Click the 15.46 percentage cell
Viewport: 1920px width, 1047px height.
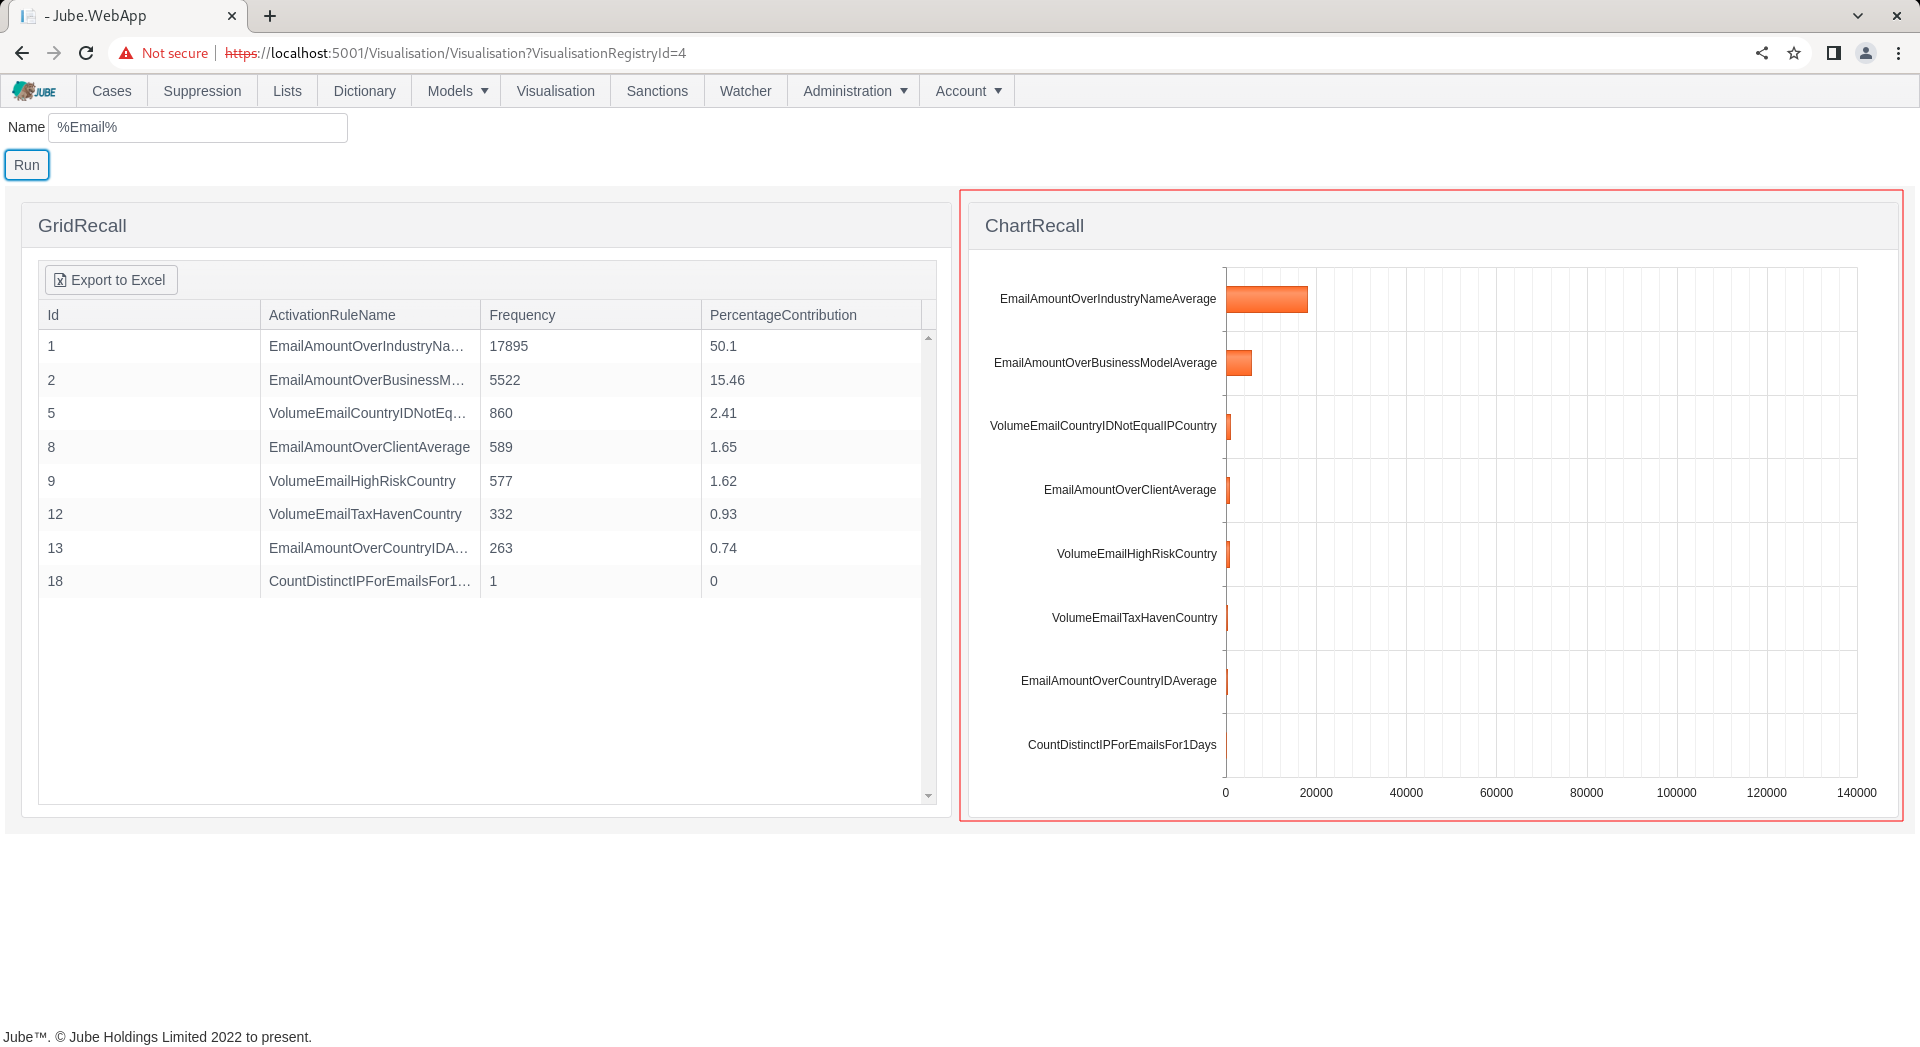point(811,380)
